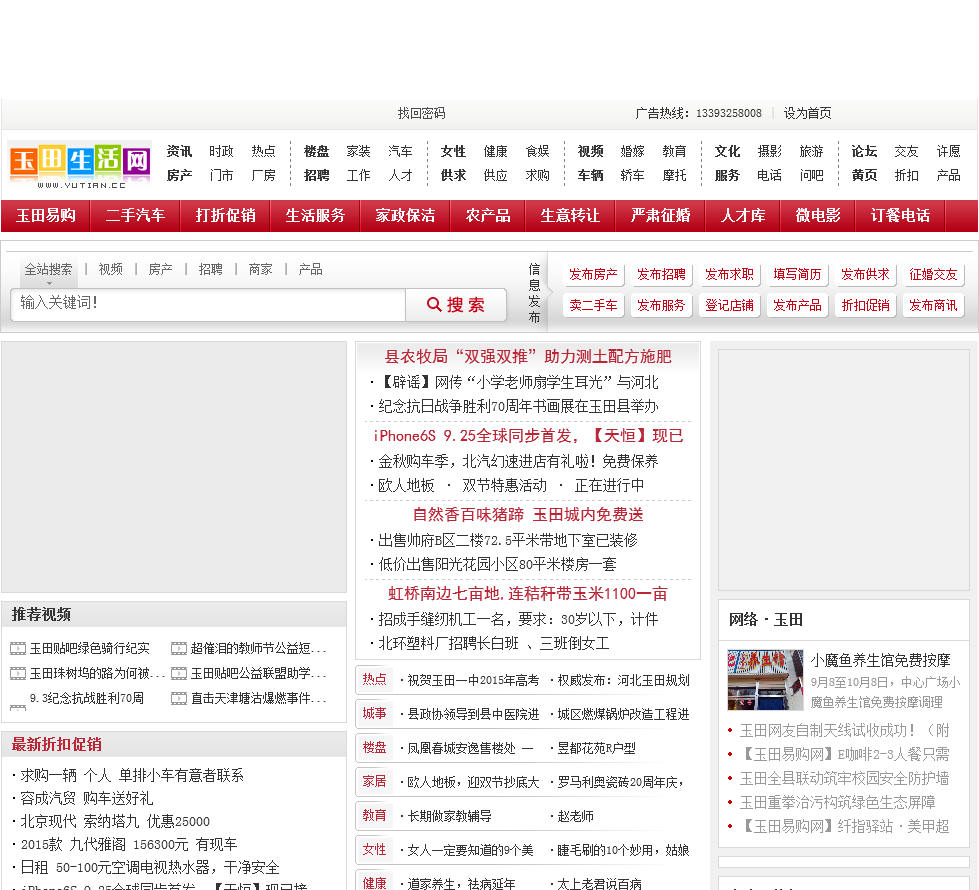Set site as homepage via 设为首页
Screen dimensions: 979x890
point(807,113)
